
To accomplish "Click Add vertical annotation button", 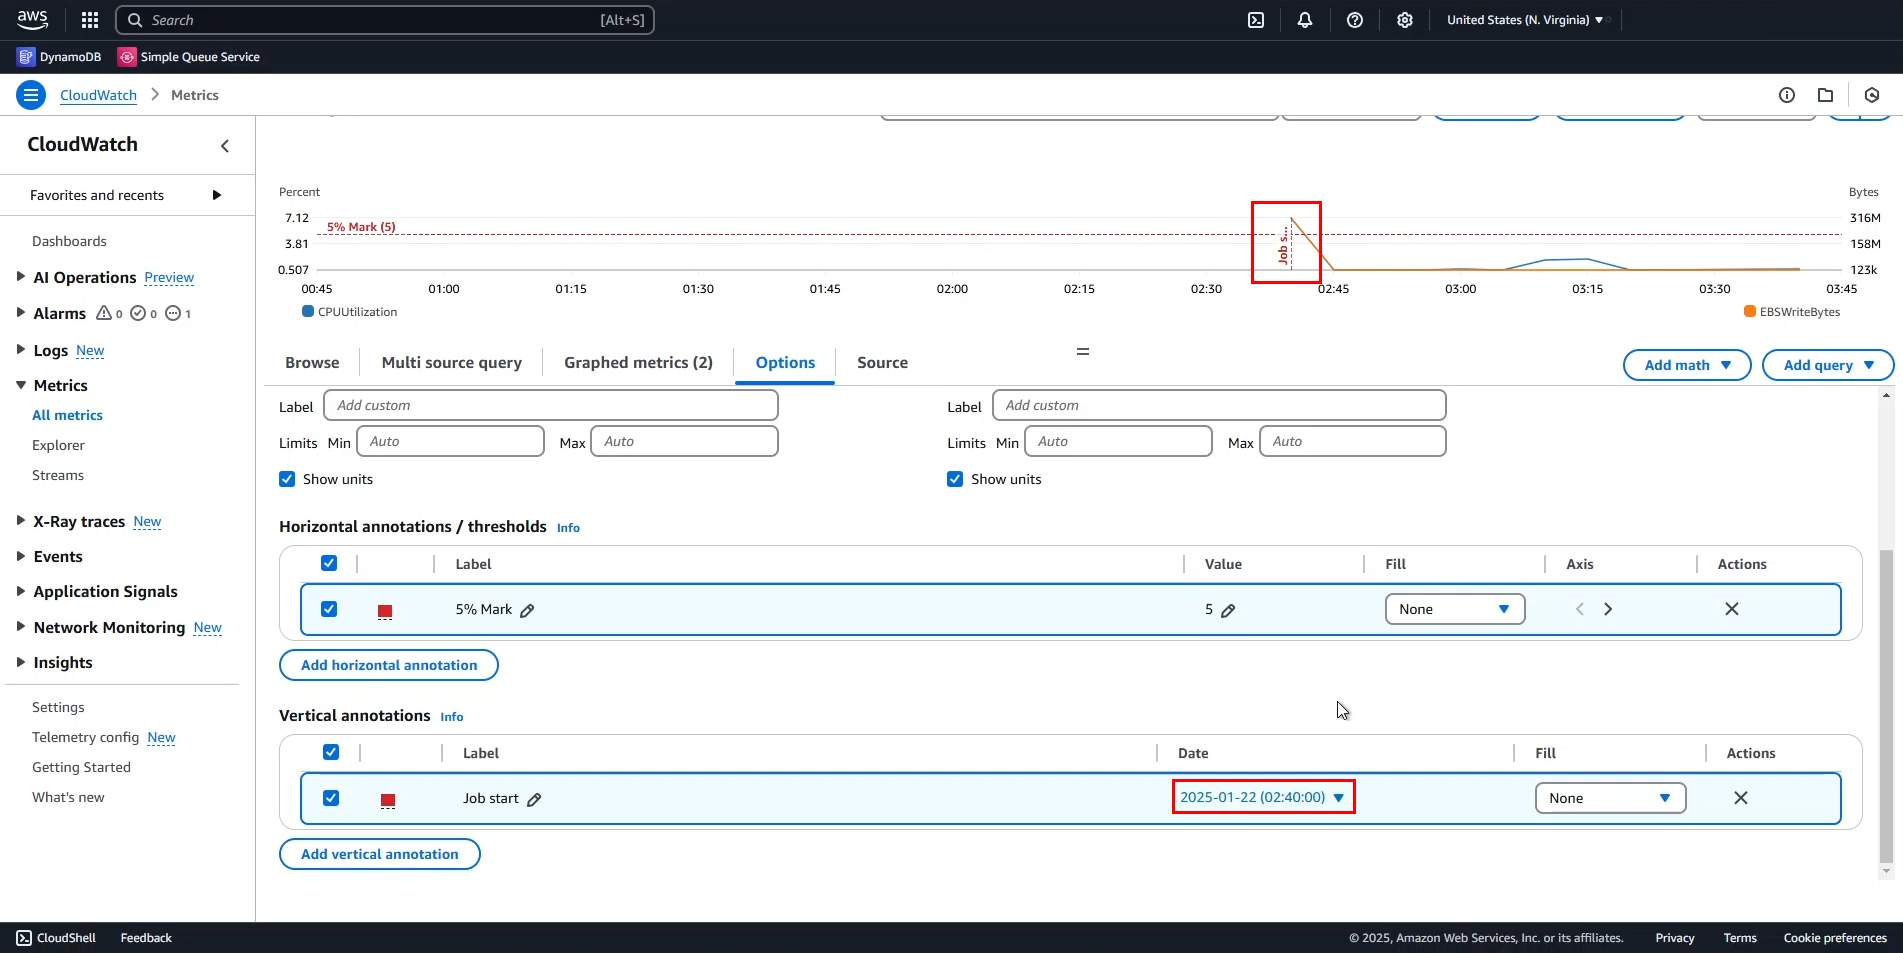I will [x=380, y=854].
